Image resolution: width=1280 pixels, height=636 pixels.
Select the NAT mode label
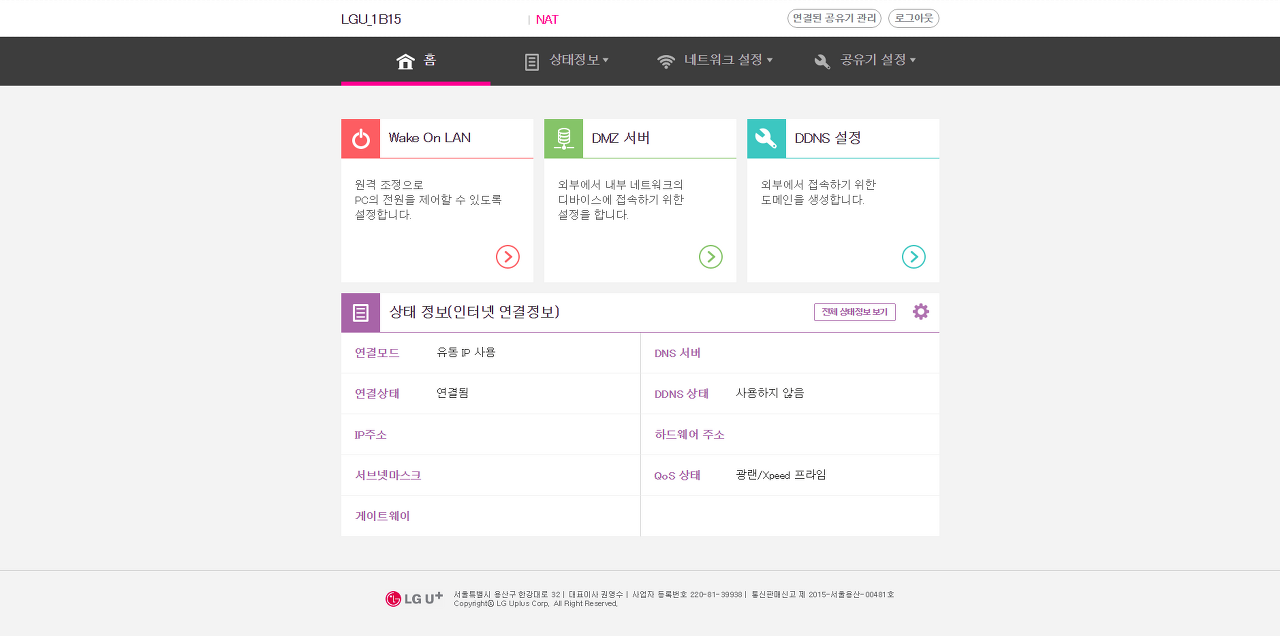[547, 19]
